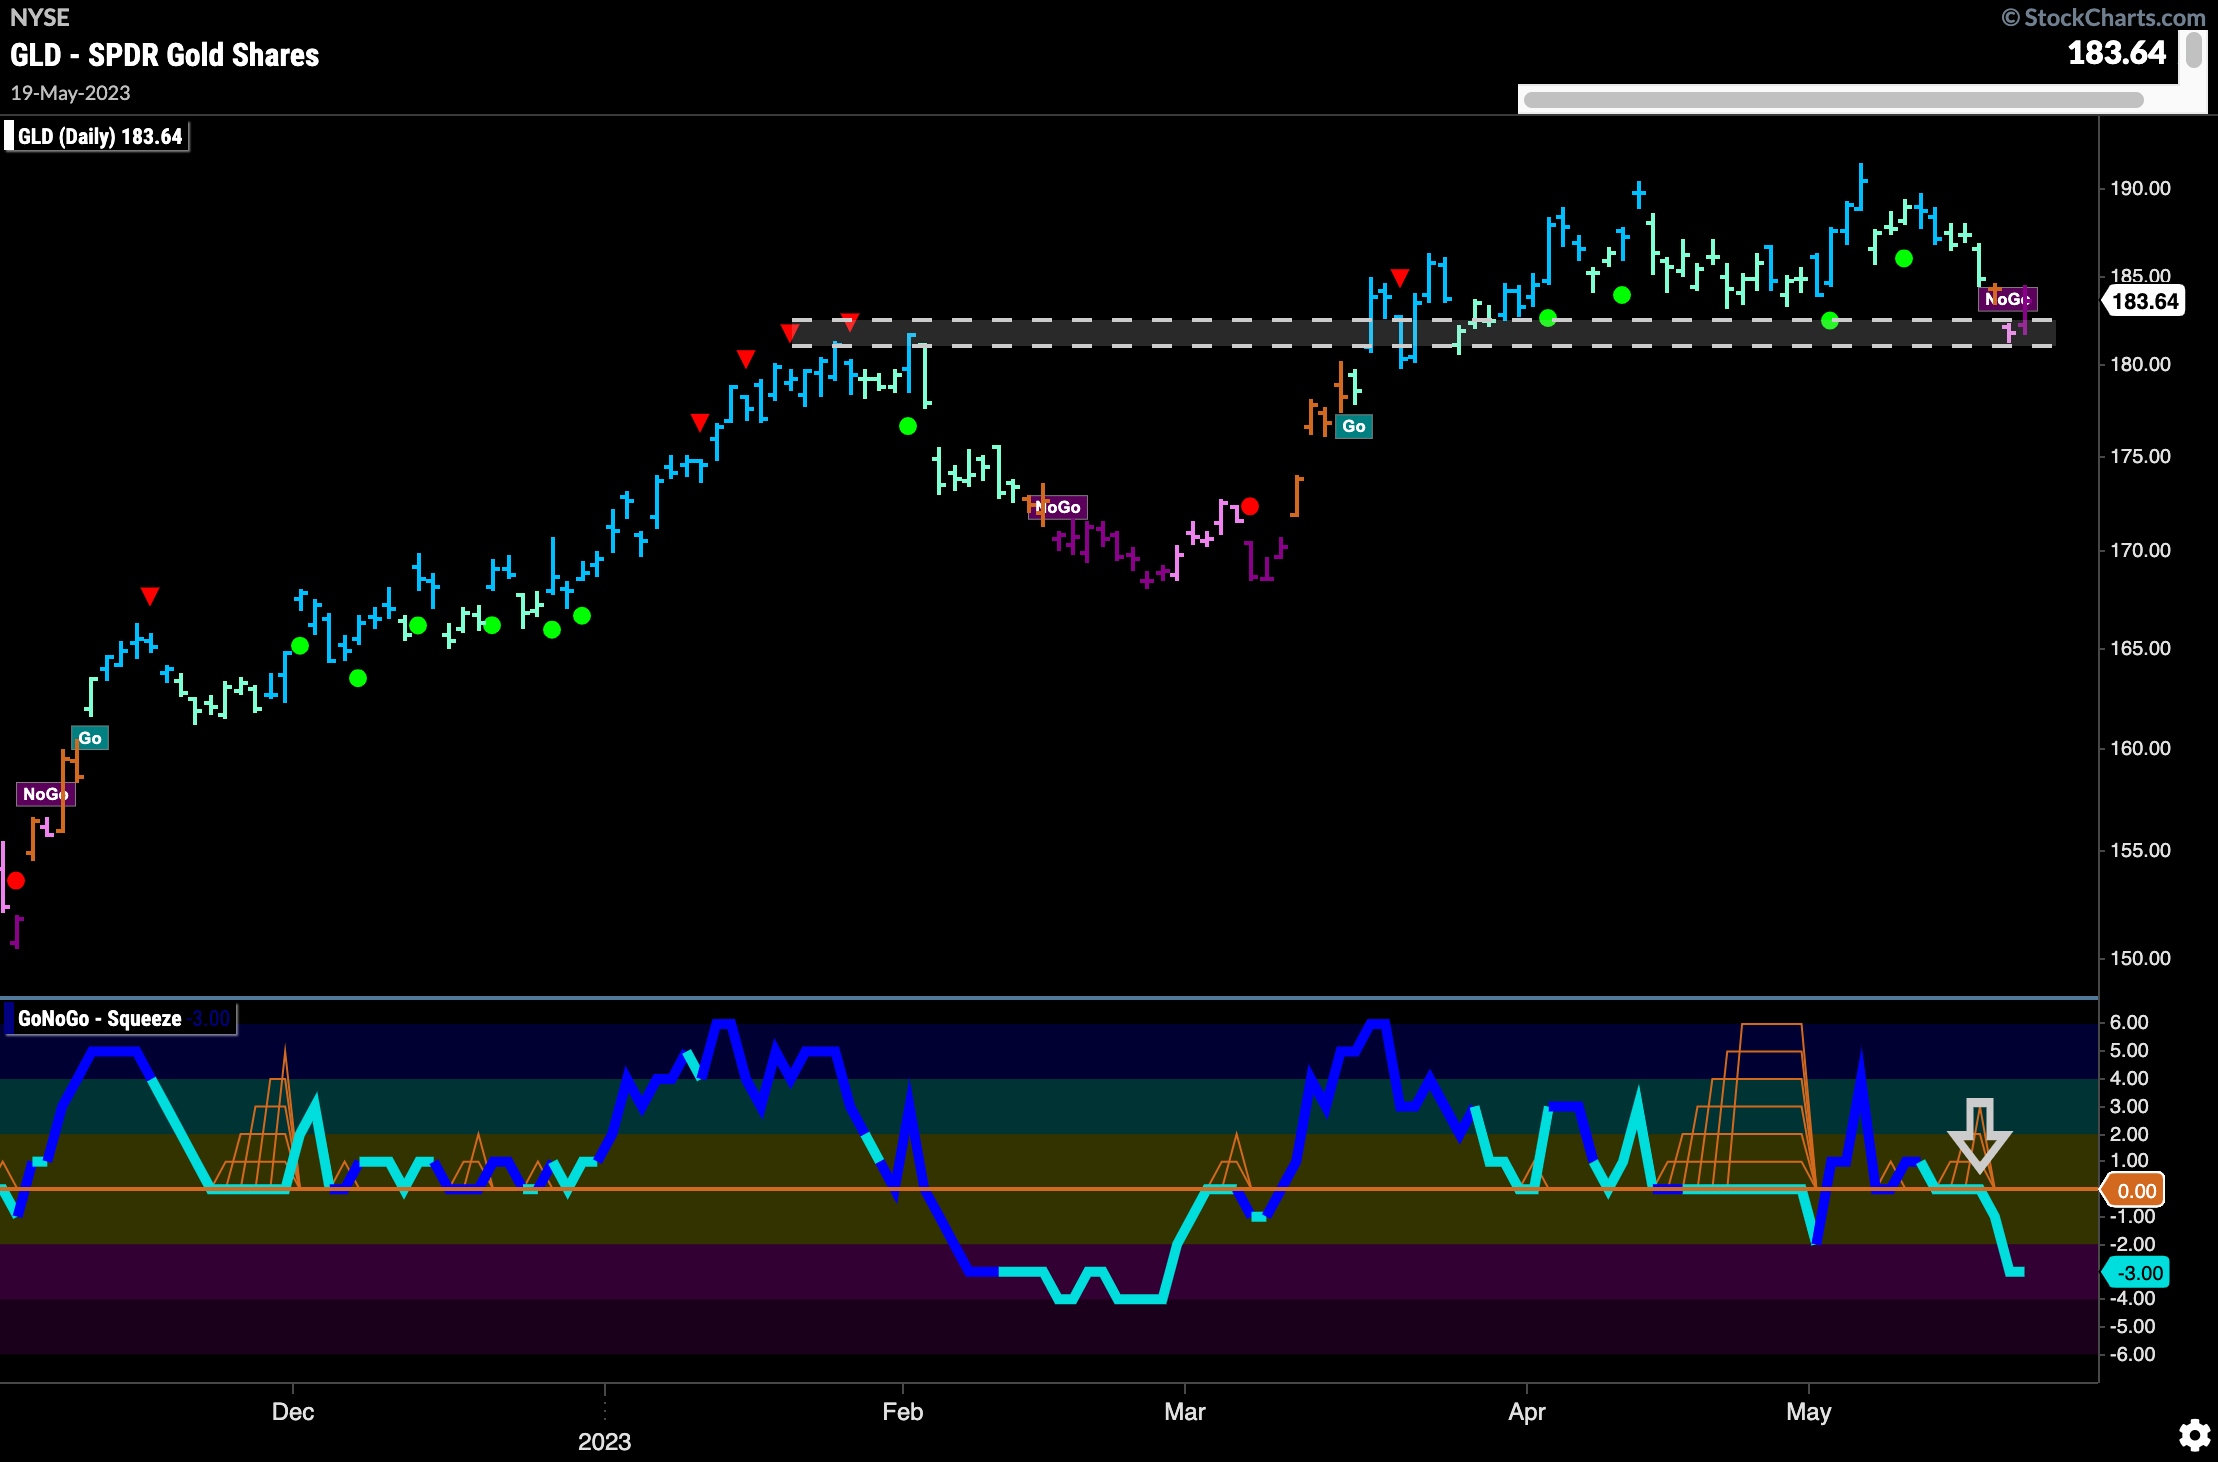Click the 6.00 squeeze axis label
This screenshot has height=1462, width=2218.
[x=2129, y=1022]
